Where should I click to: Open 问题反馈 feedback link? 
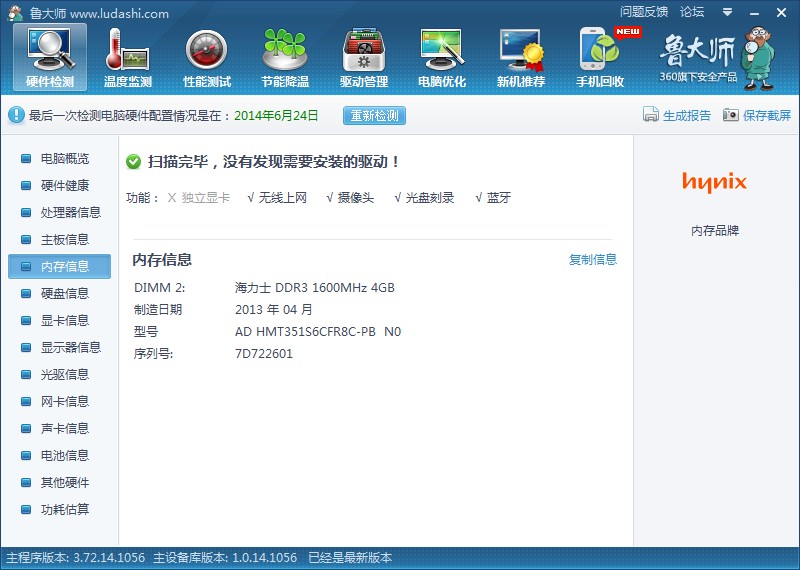(x=644, y=12)
